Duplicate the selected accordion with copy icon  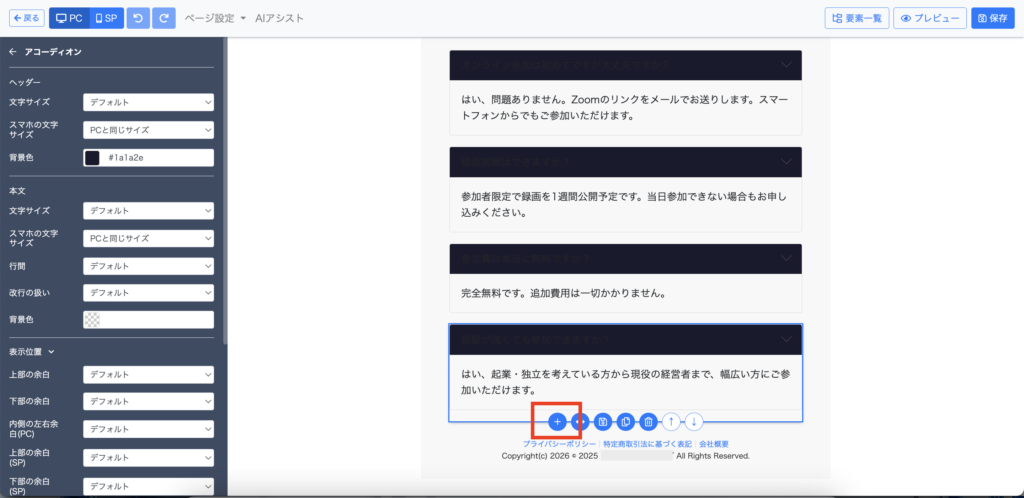pos(626,422)
